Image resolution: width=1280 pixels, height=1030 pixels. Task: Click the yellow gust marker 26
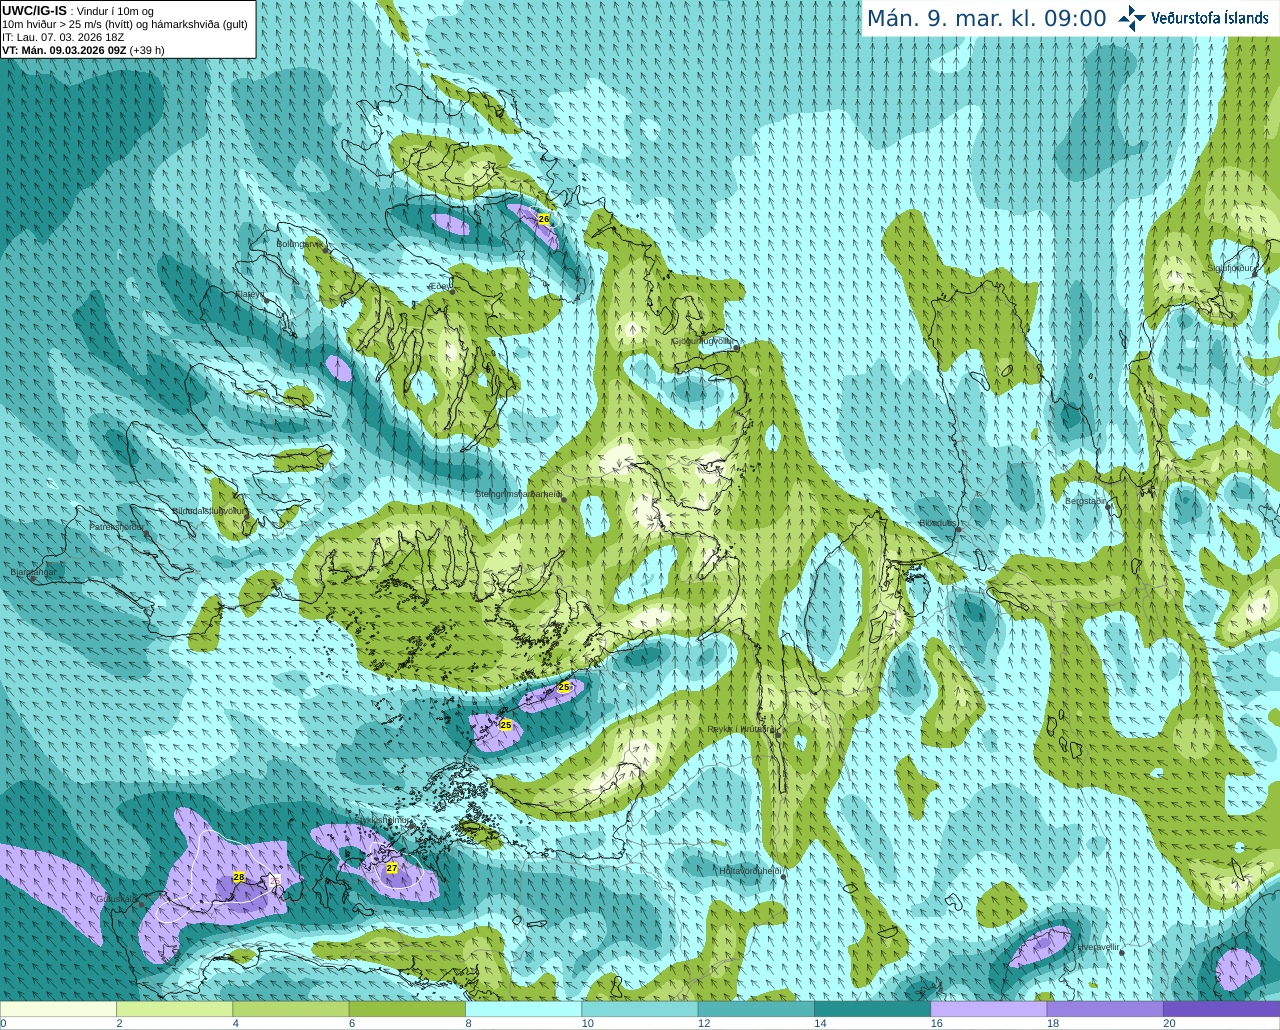coord(544,218)
